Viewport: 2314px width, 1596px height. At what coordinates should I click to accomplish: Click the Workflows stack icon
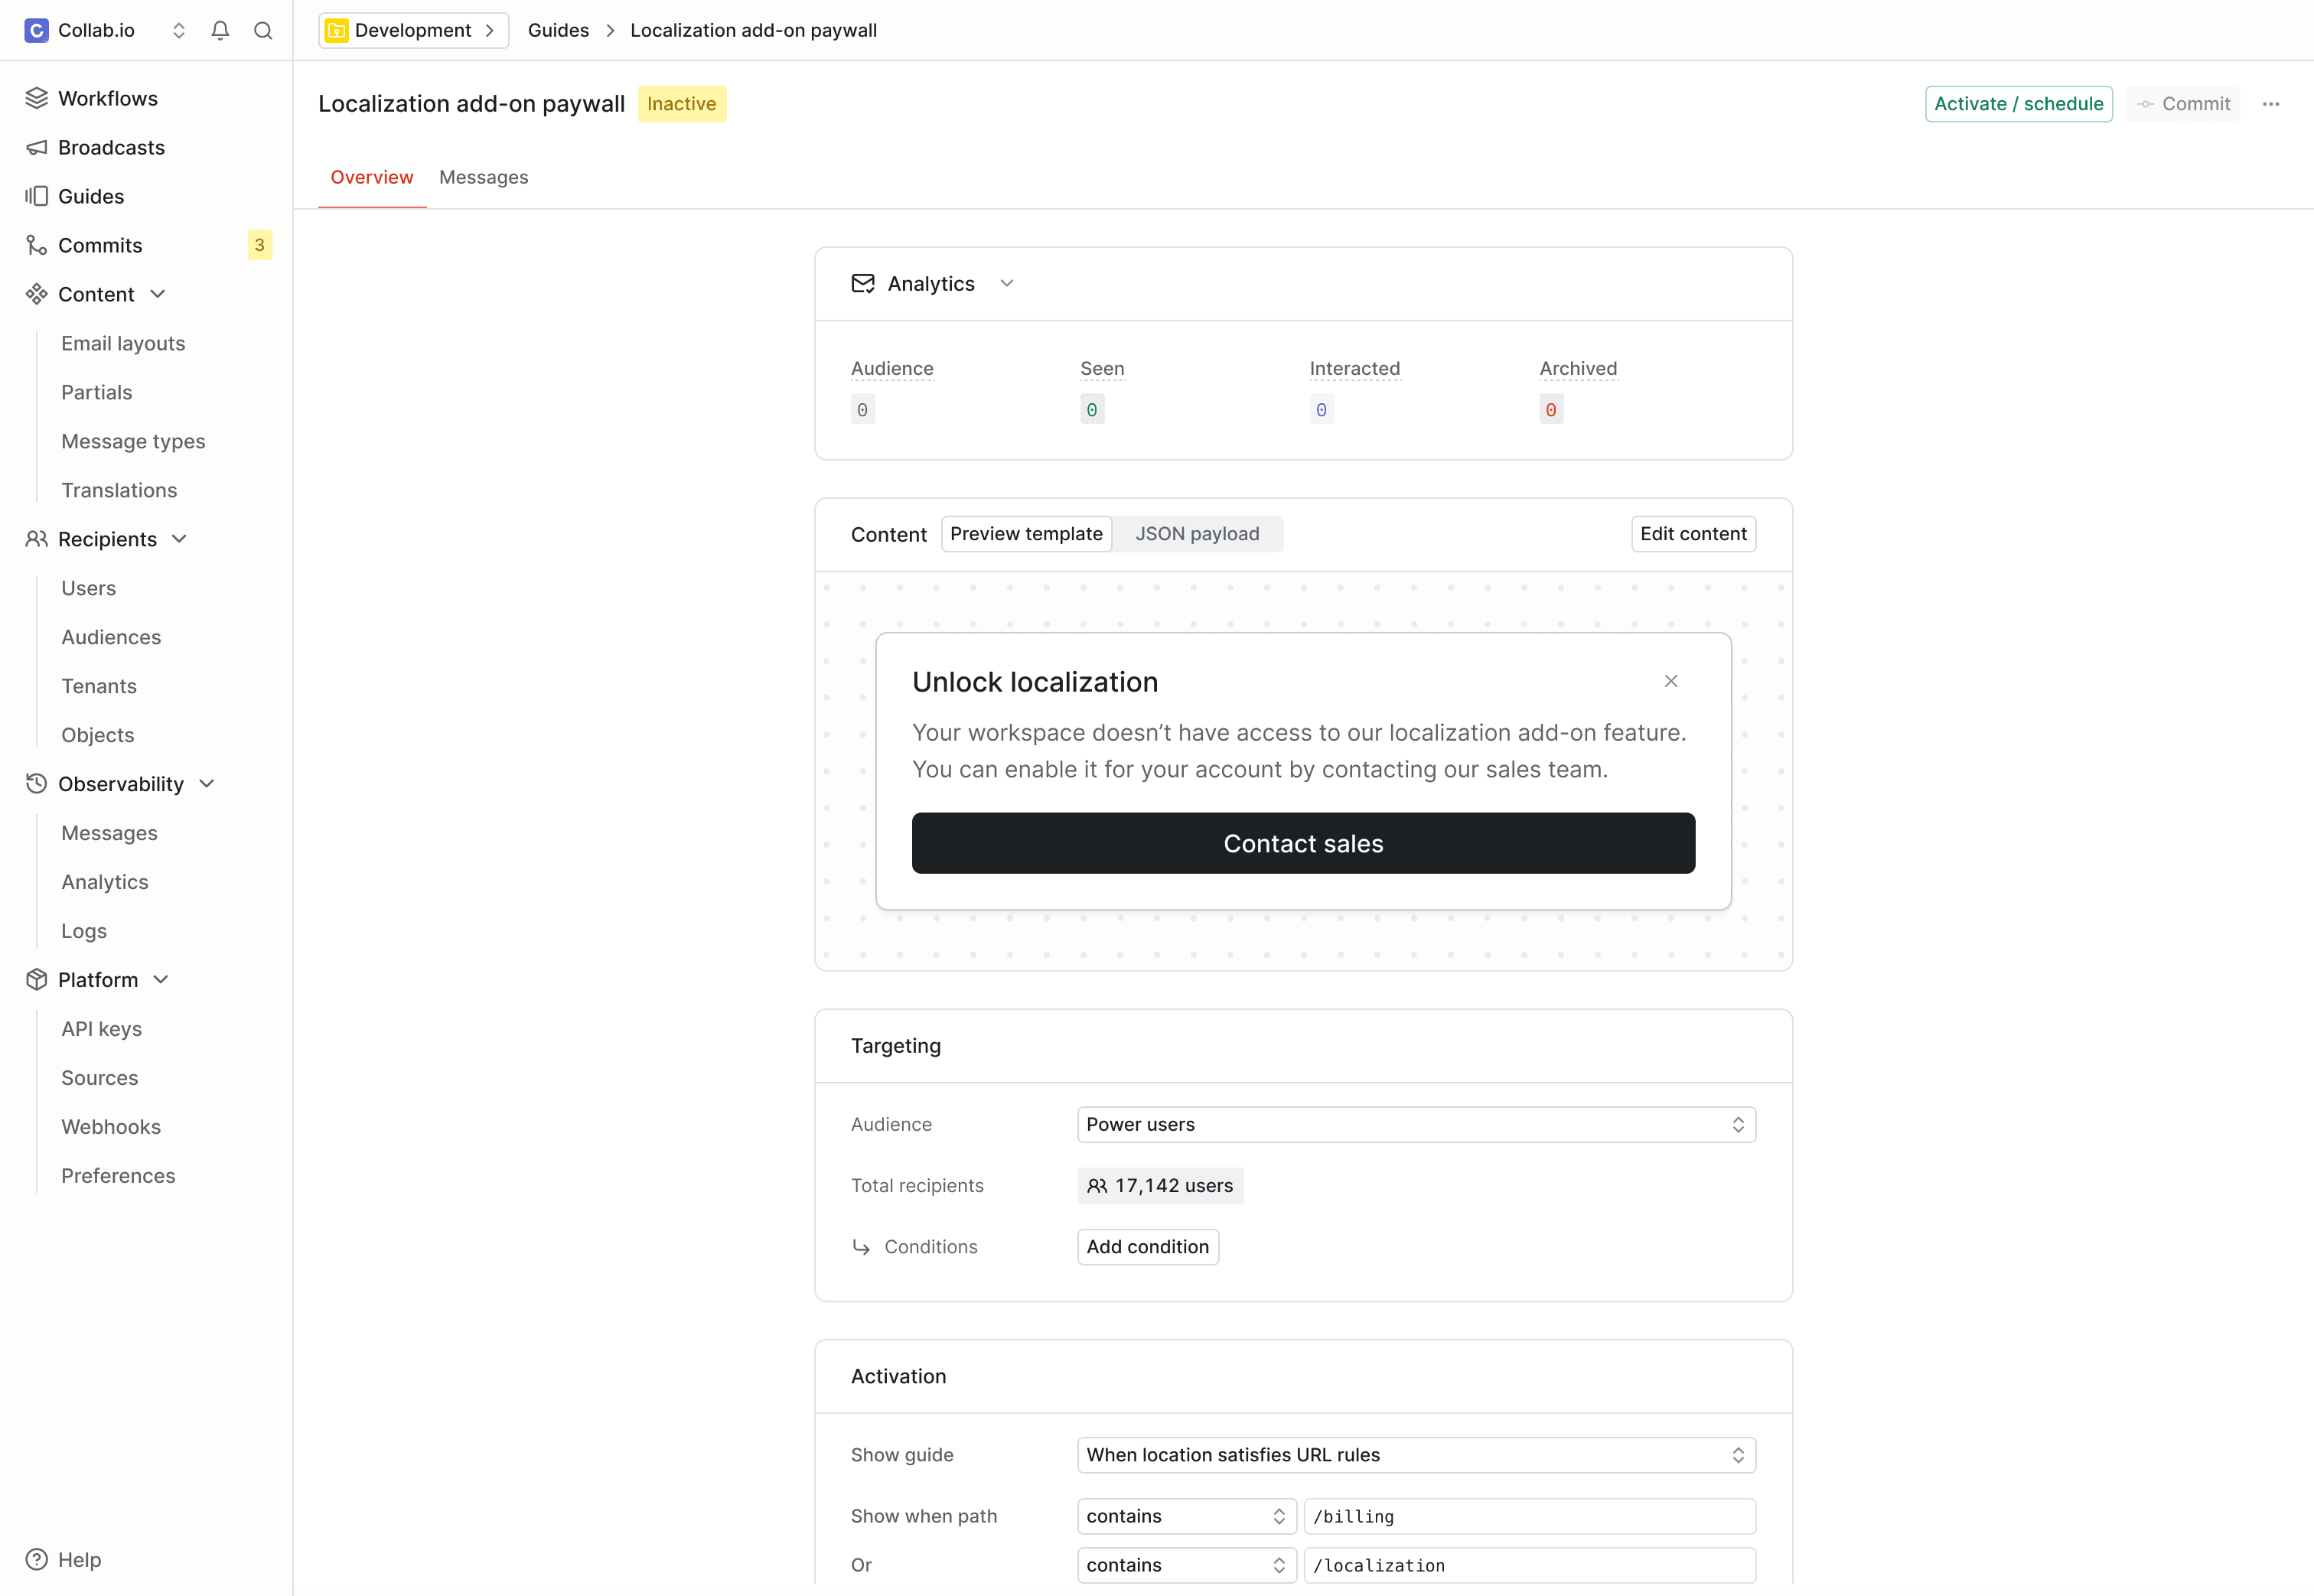click(x=36, y=98)
